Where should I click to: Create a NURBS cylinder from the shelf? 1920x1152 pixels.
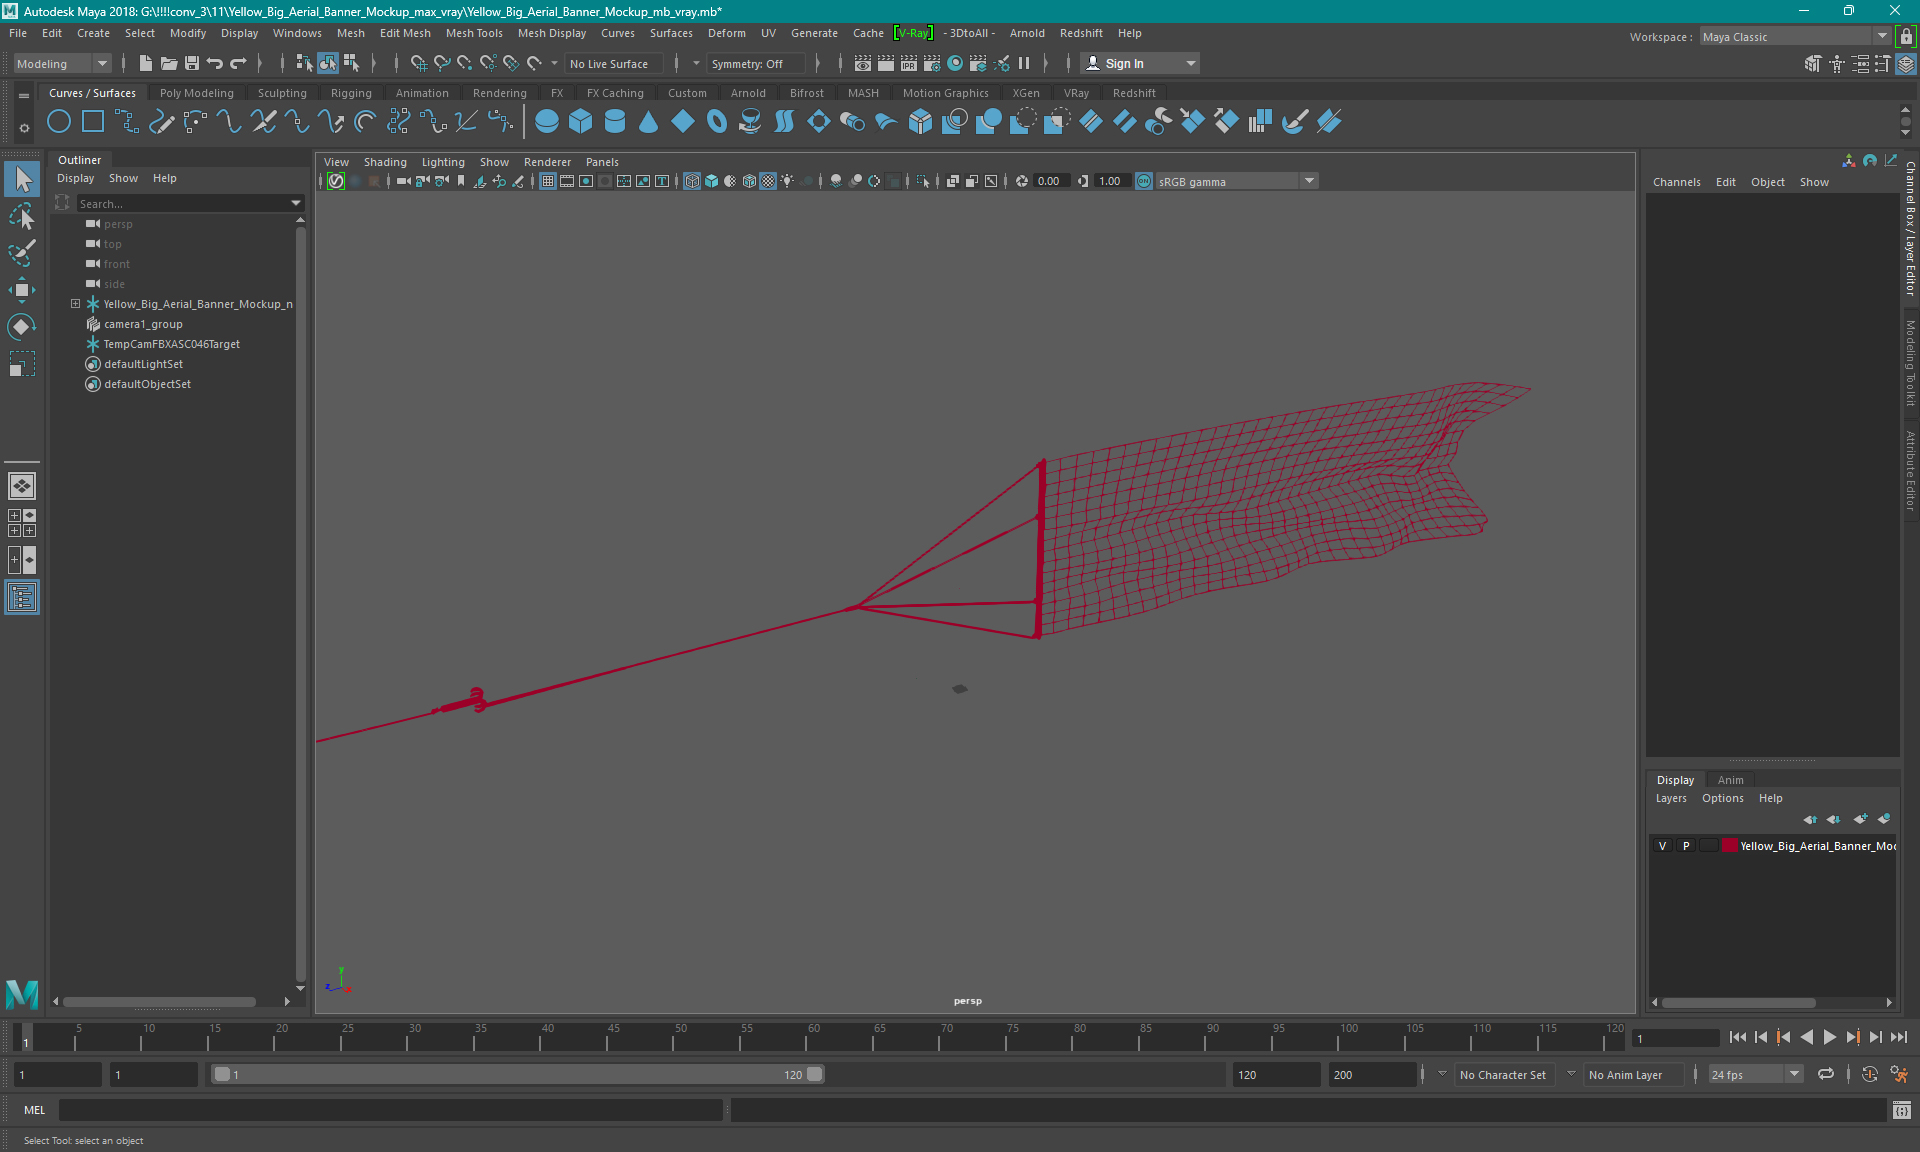(x=615, y=122)
